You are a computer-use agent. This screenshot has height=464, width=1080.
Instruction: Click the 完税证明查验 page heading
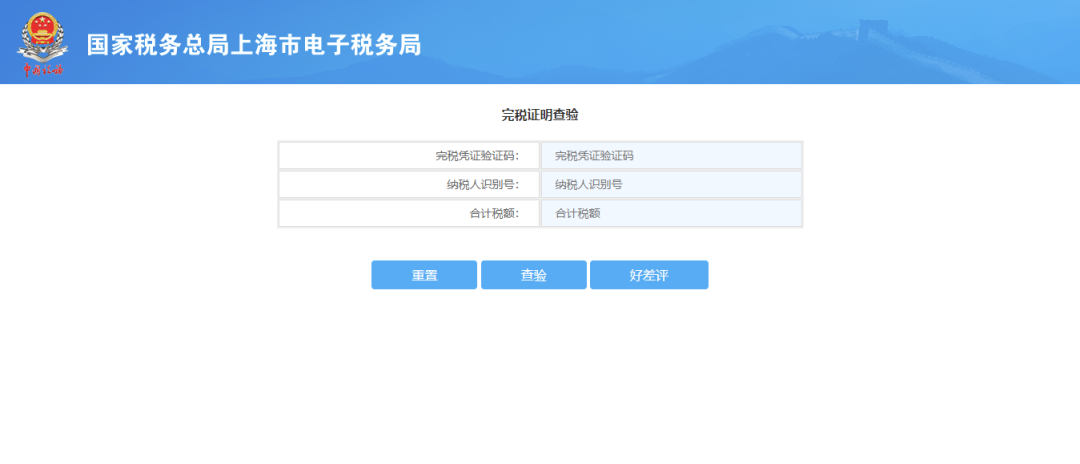point(539,116)
